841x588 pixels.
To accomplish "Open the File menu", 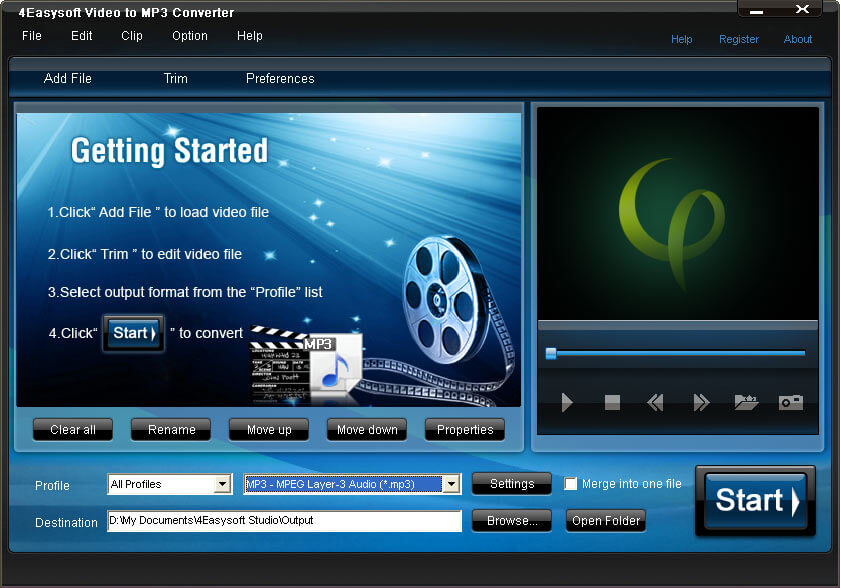I will pos(32,36).
